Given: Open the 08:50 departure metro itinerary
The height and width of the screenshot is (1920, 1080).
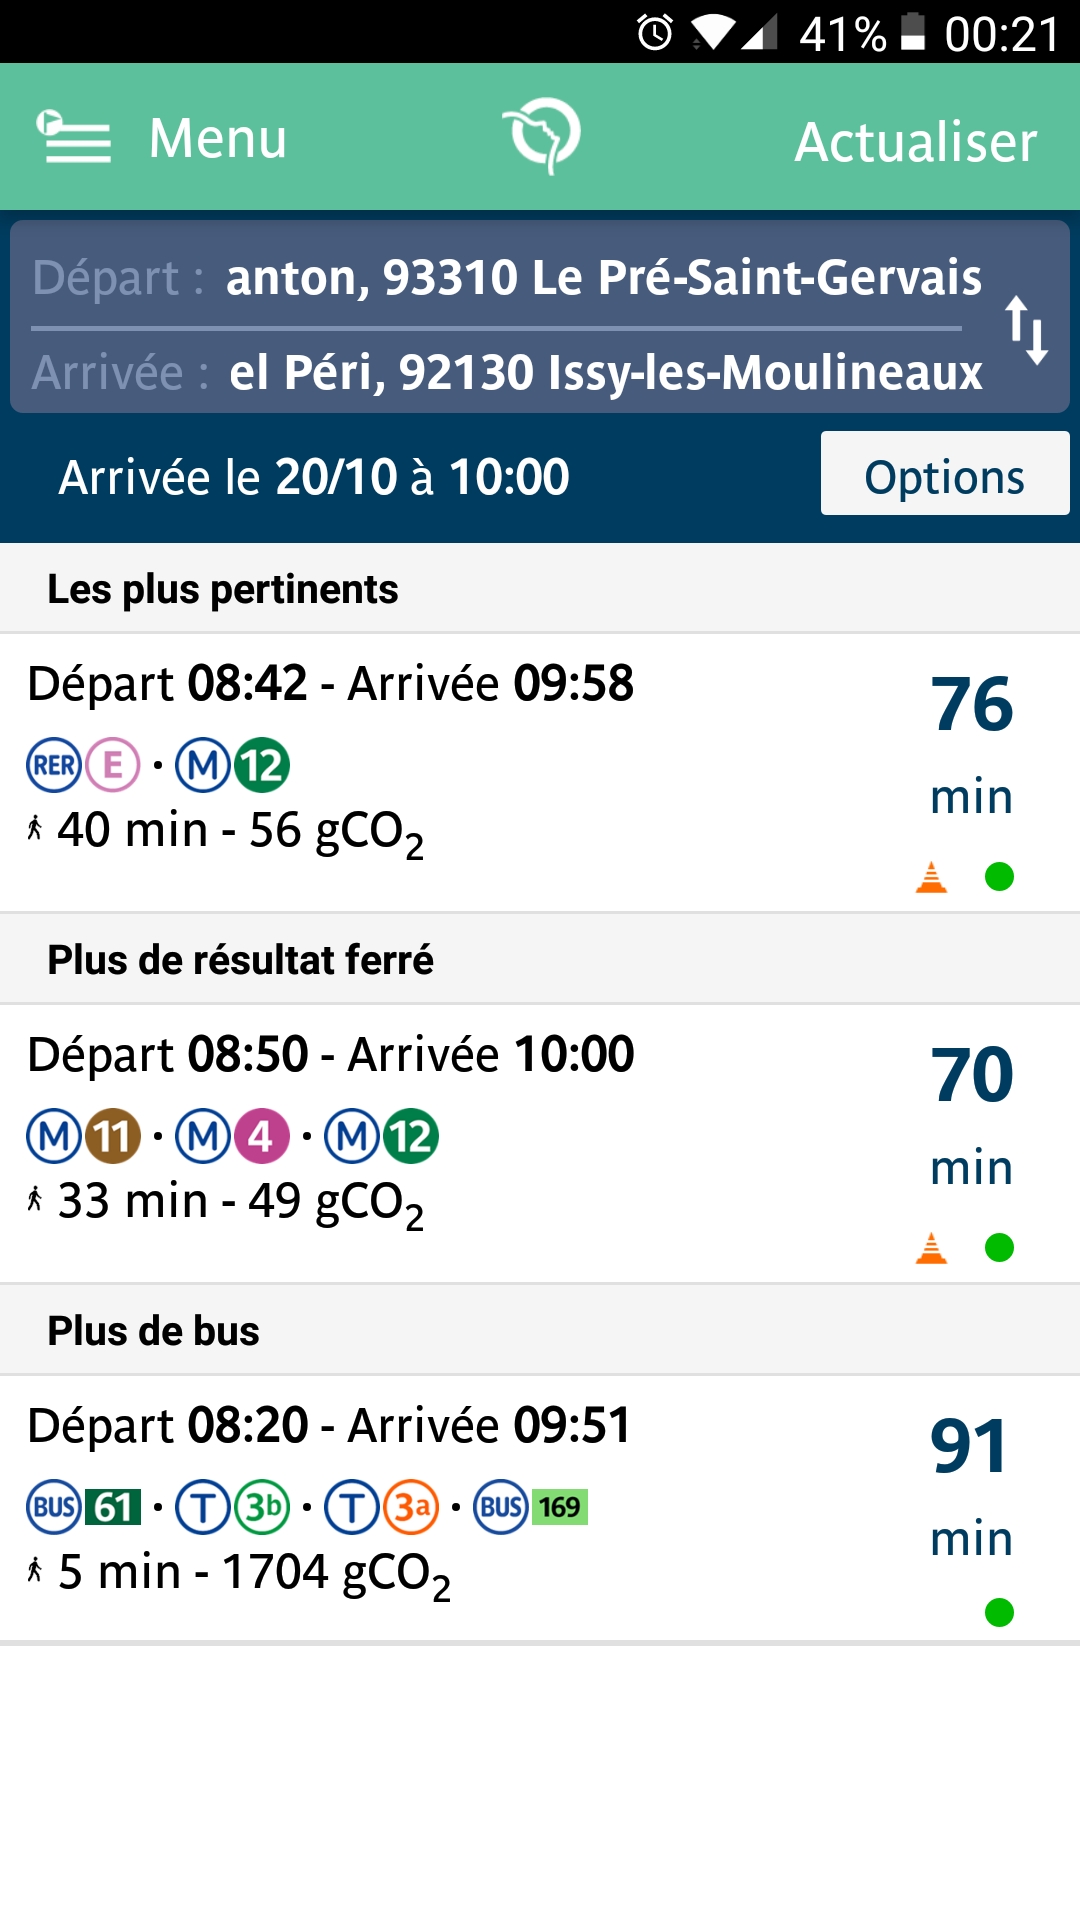Looking at the screenshot, I should 540,1143.
